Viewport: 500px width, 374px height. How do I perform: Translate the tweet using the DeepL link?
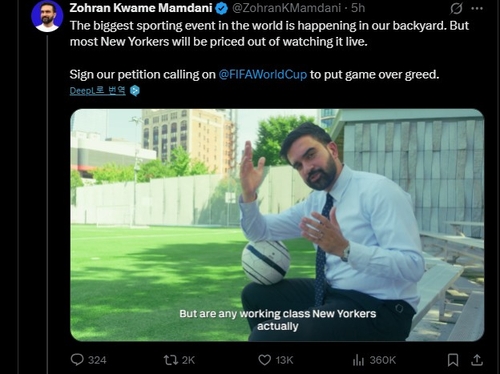coord(98,90)
